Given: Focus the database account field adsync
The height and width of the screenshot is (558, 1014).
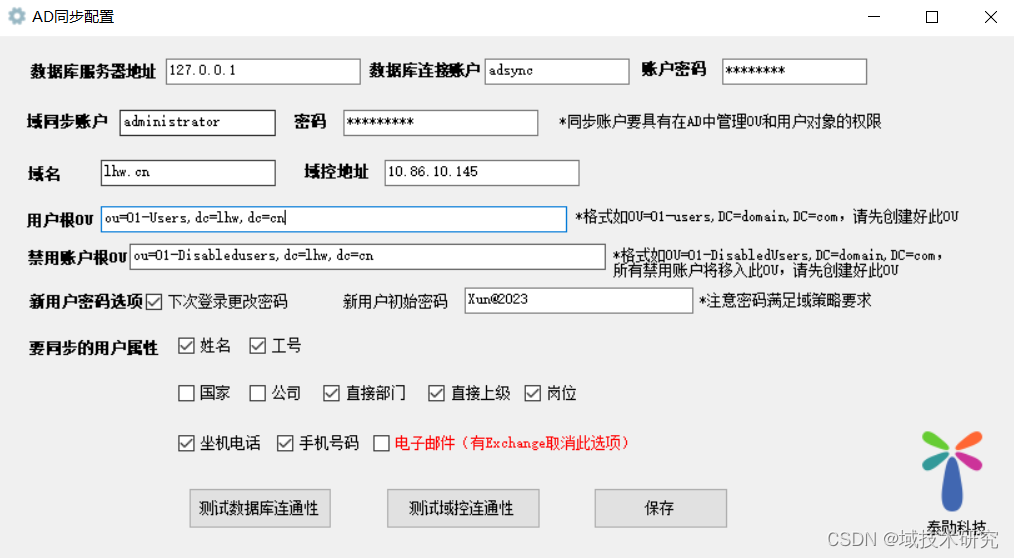Looking at the screenshot, I should pyautogui.click(x=557, y=71).
